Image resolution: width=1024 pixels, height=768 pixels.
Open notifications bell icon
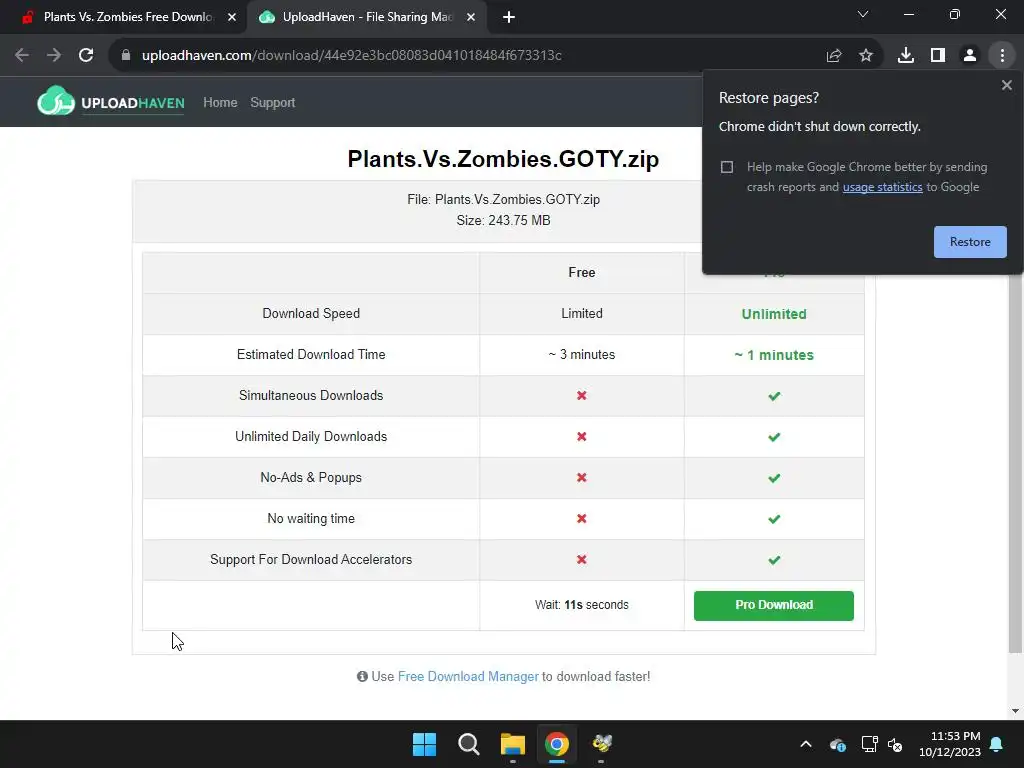[997, 744]
